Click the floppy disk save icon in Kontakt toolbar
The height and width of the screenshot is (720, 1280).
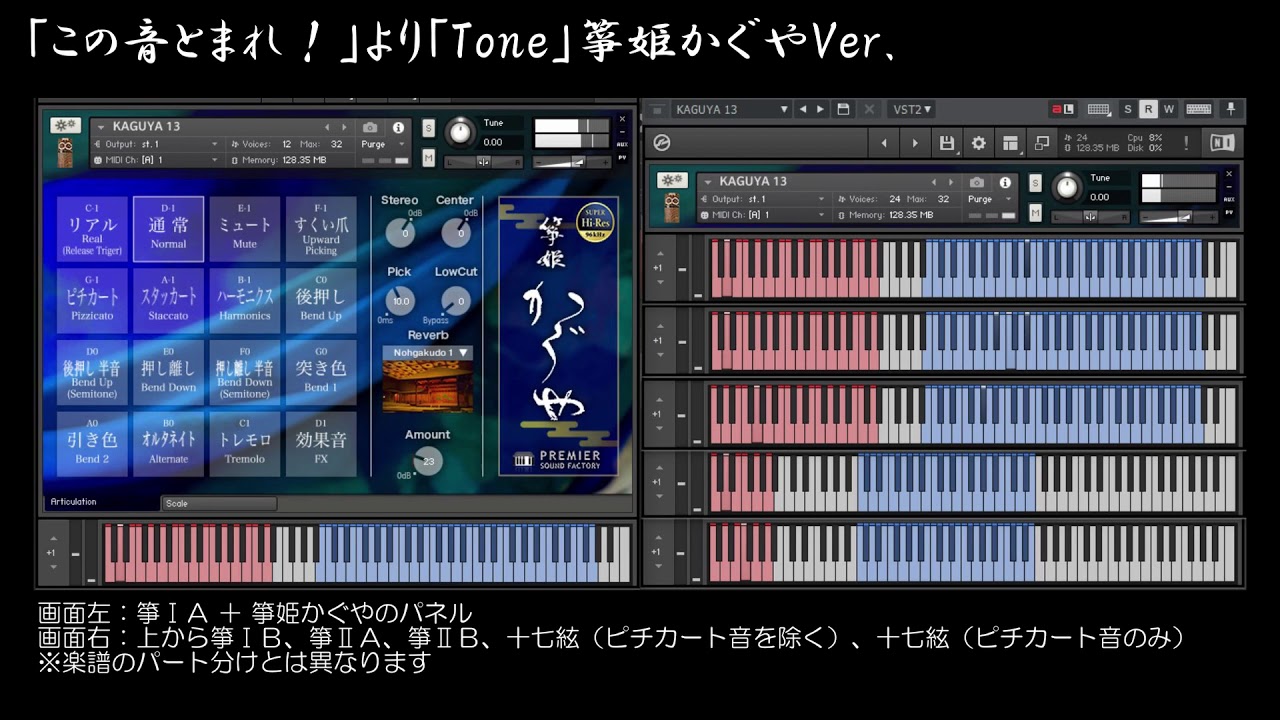tap(947, 143)
